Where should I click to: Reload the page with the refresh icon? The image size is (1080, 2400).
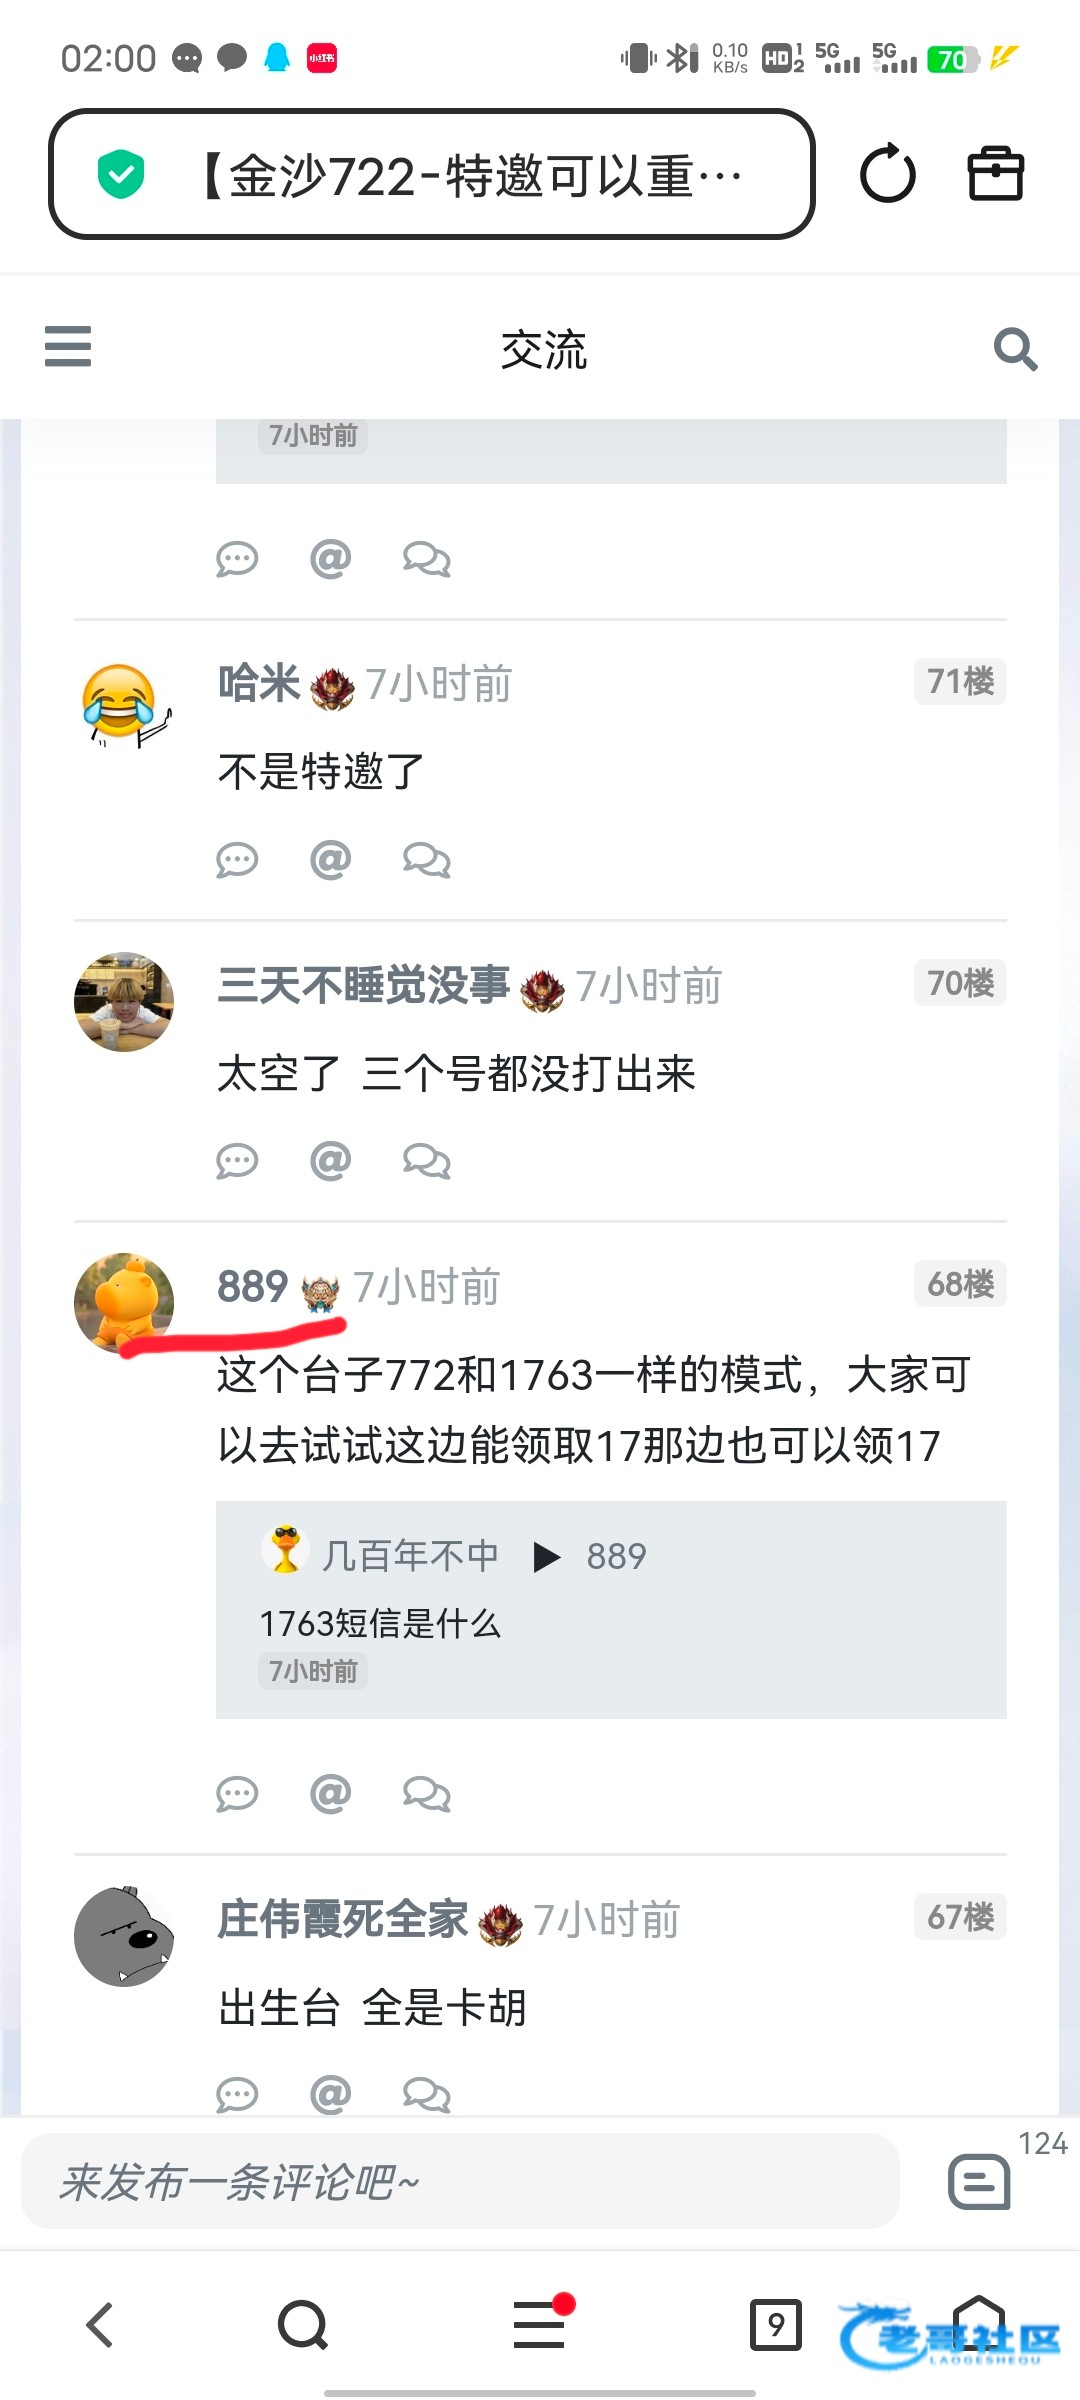tap(887, 174)
